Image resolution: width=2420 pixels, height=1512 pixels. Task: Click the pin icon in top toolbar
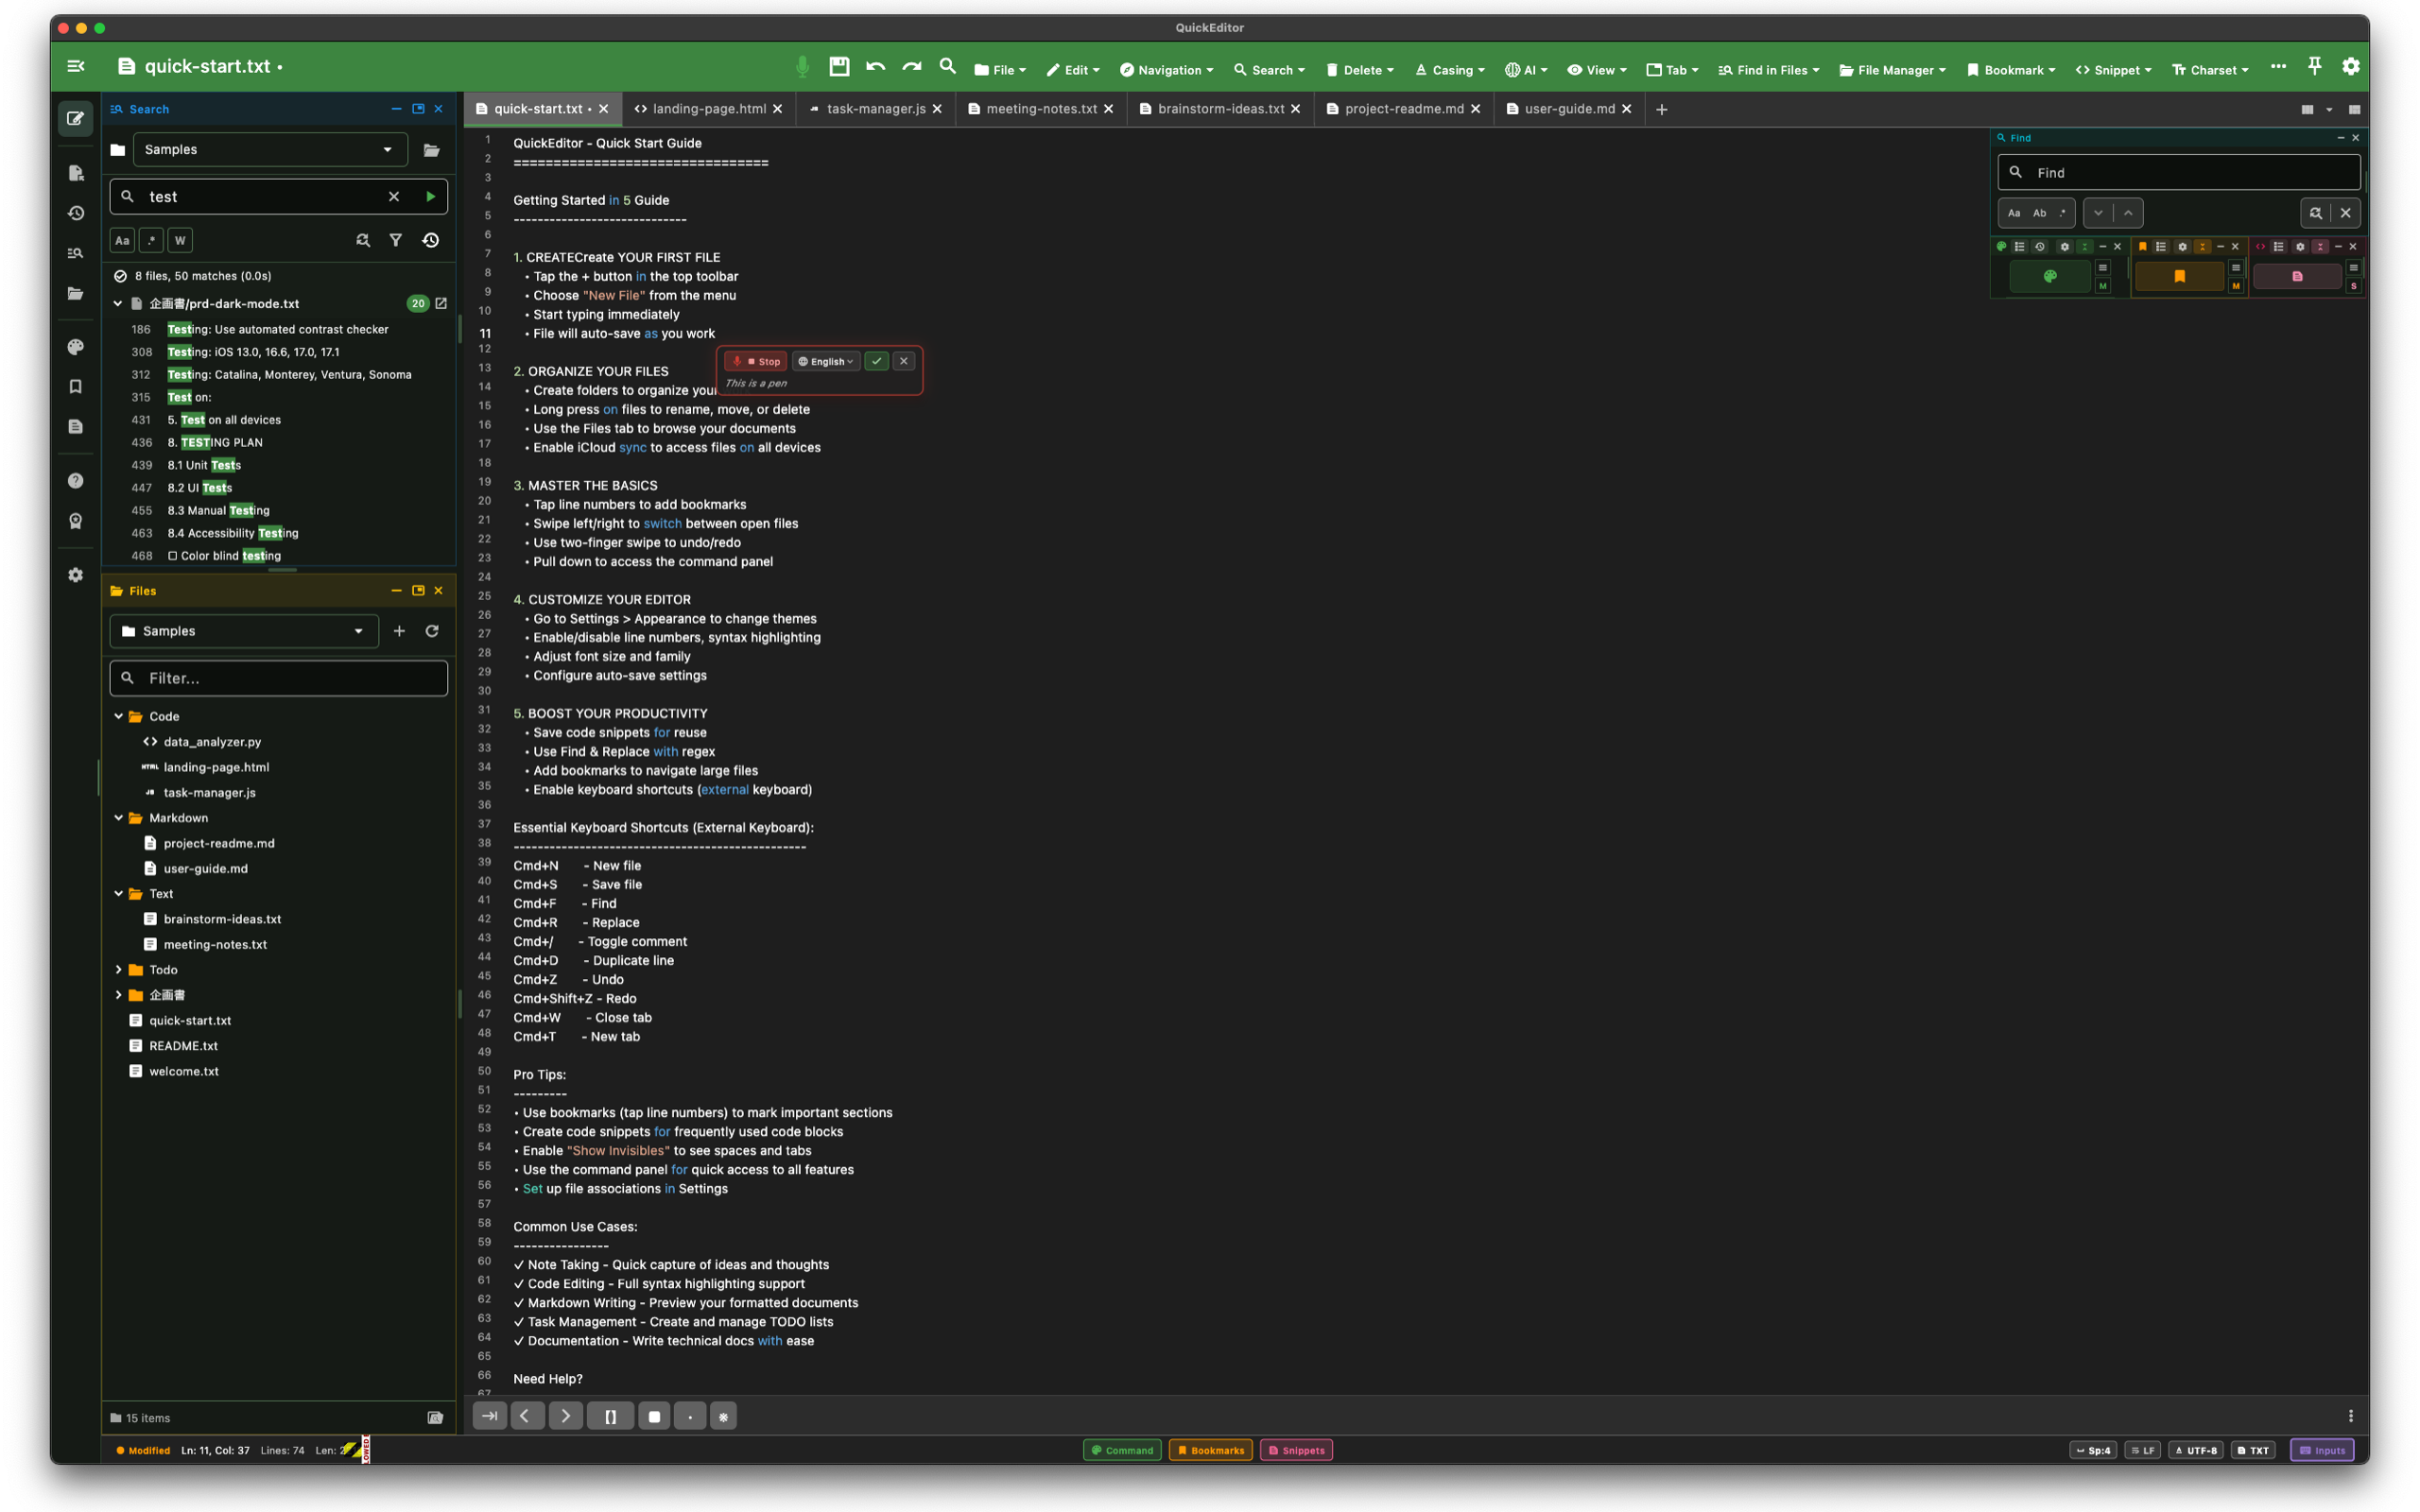coord(2314,66)
